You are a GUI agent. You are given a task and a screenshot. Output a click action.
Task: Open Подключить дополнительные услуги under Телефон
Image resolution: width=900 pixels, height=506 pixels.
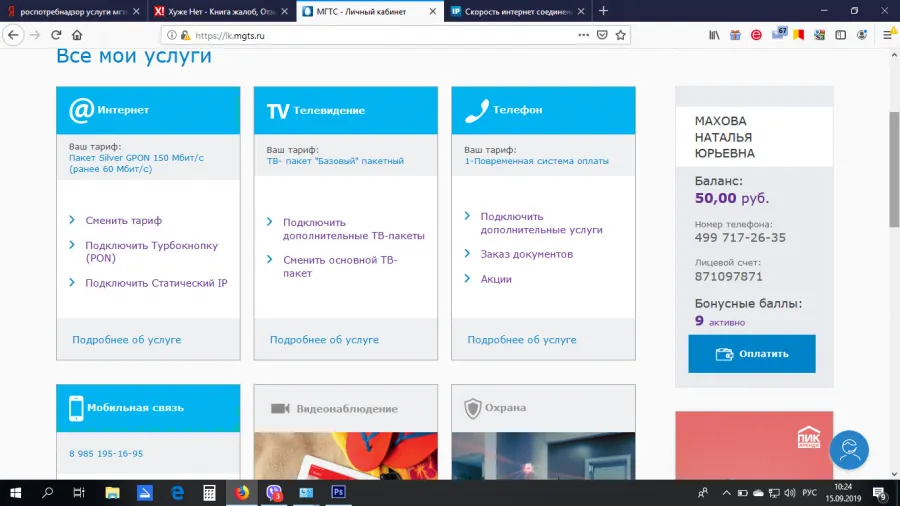point(541,223)
